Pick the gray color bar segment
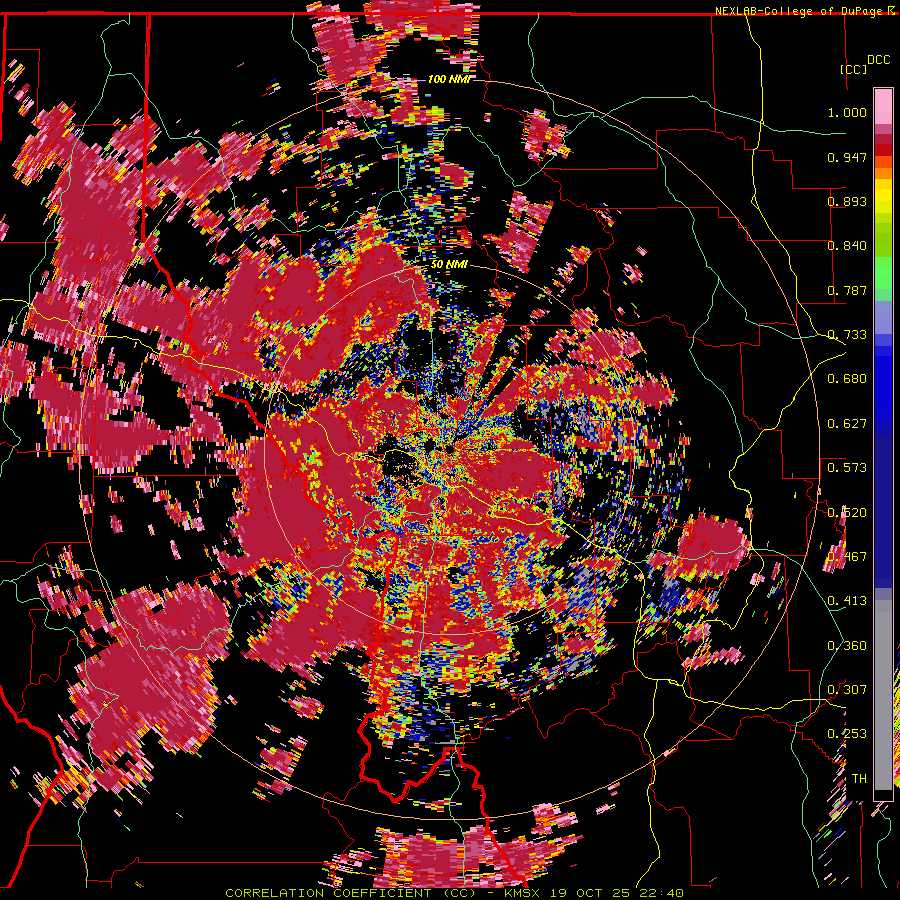 (883, 695)
